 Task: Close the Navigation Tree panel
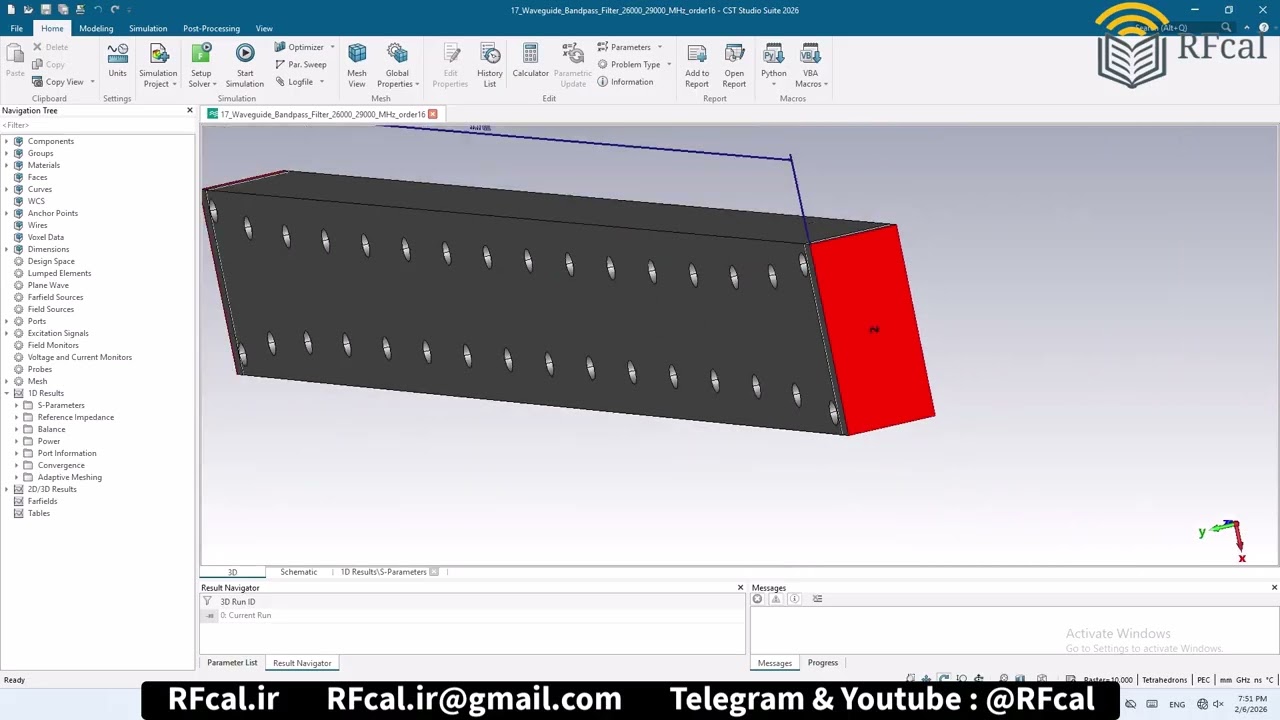tap(190, 110)
